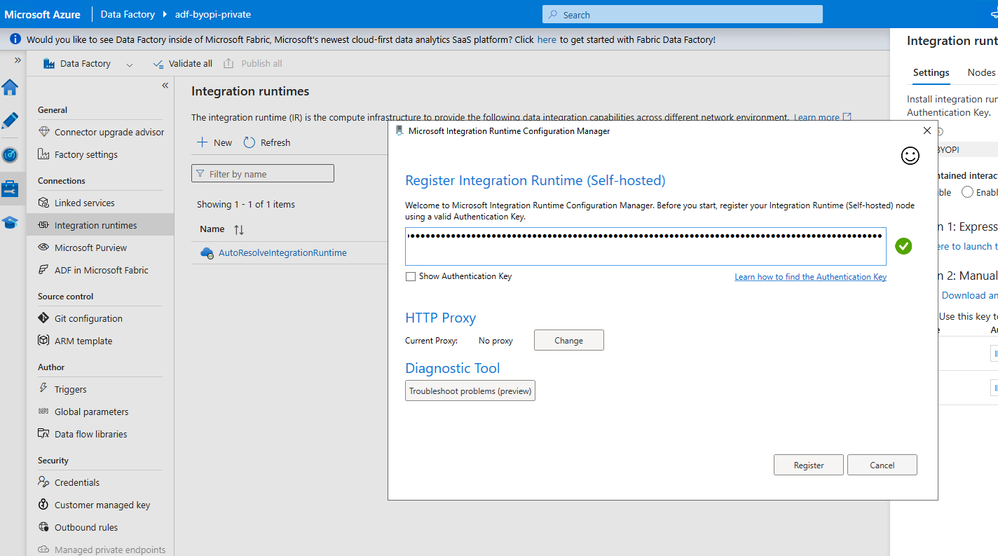Open Linked services

[x=76, y=203]
